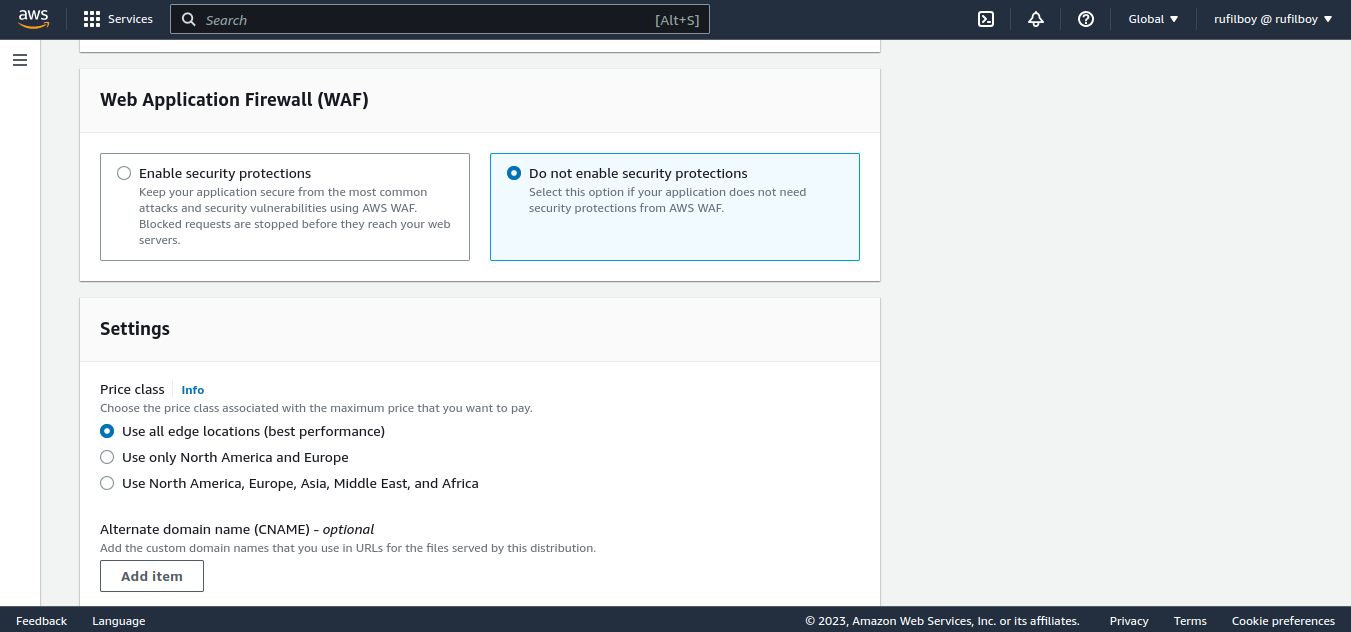Select Do not enable security protections

pyautogui.click(x=514, y=173)
